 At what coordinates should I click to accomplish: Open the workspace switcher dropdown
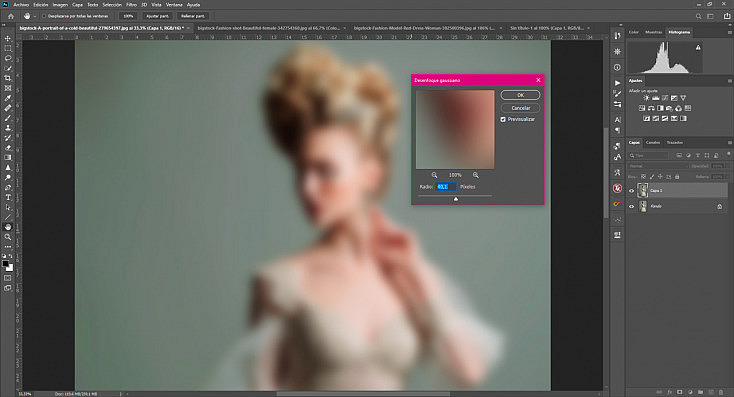(x=711, y=16)
